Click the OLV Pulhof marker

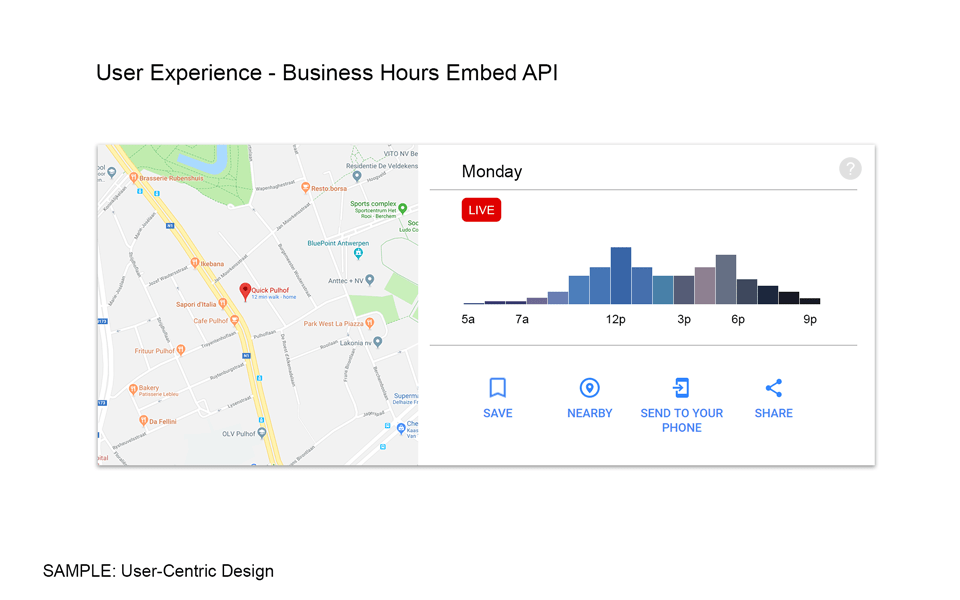tap(262, 432)
